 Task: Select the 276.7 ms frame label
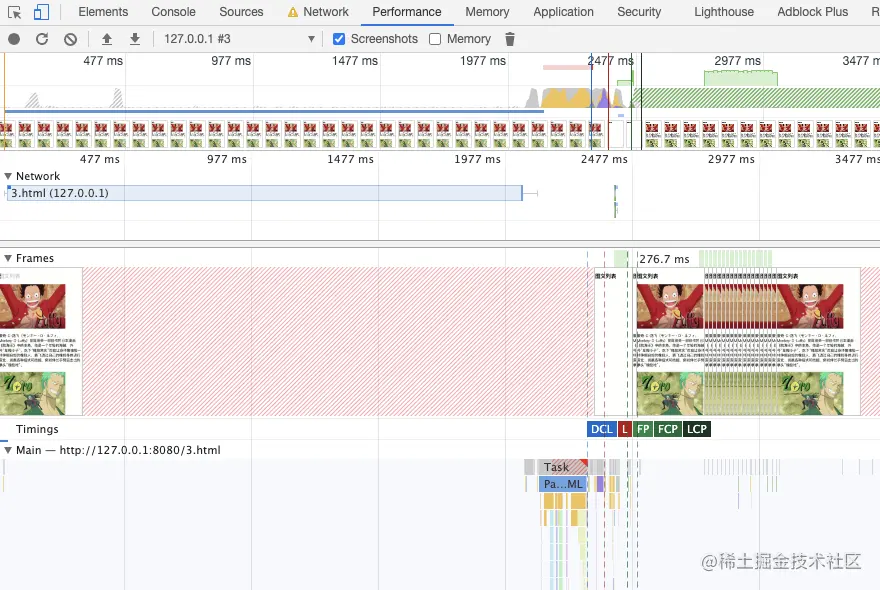point(664,259)
